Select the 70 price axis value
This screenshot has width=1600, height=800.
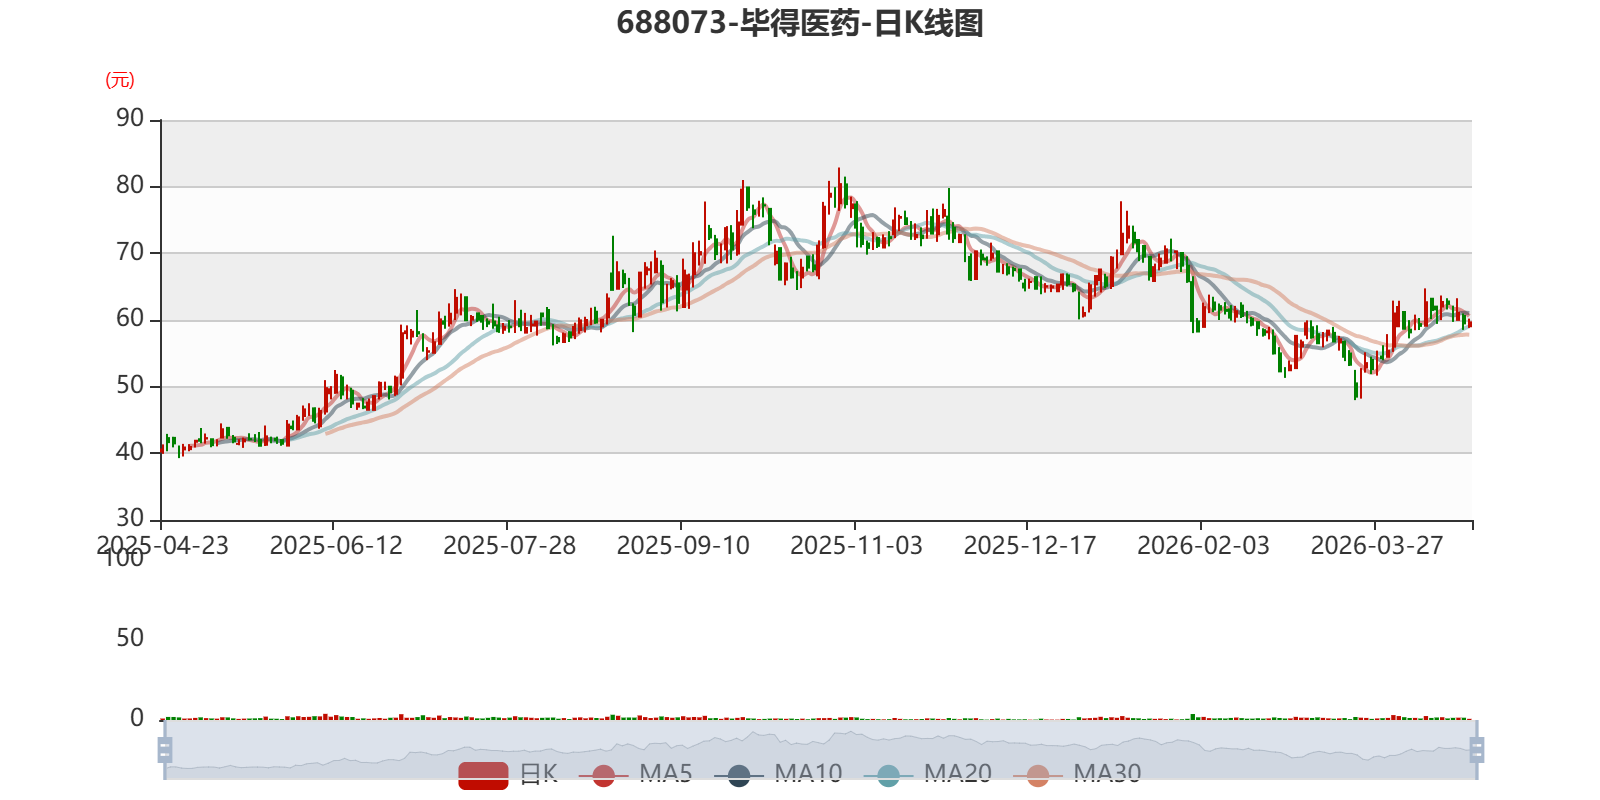tap(130, 252)
